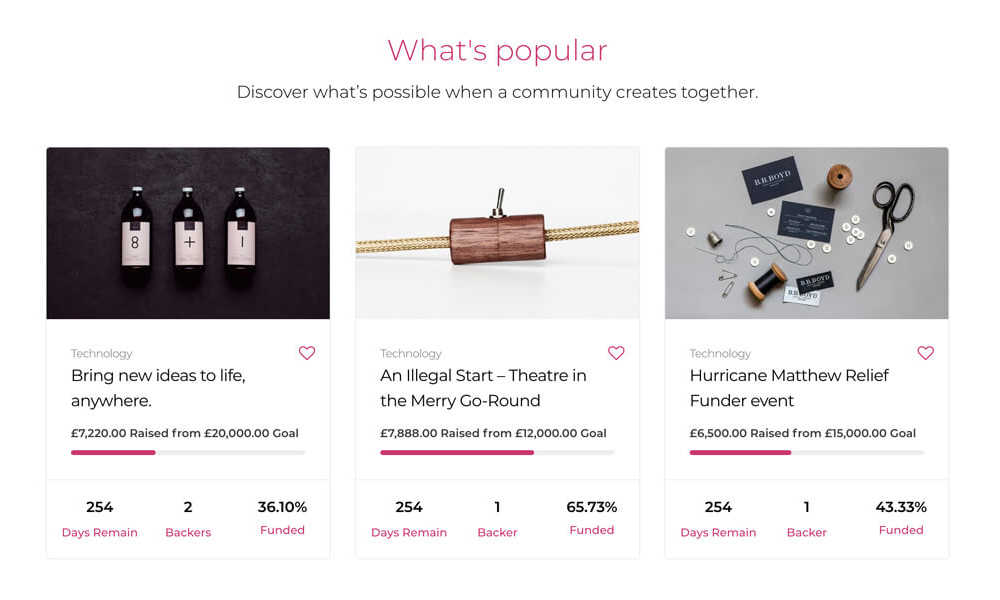Click the progress bar under £6,500.00 raised
The height and width of the screenshot is (600, 1000).
pyautogui.click(x=806, y=453)
